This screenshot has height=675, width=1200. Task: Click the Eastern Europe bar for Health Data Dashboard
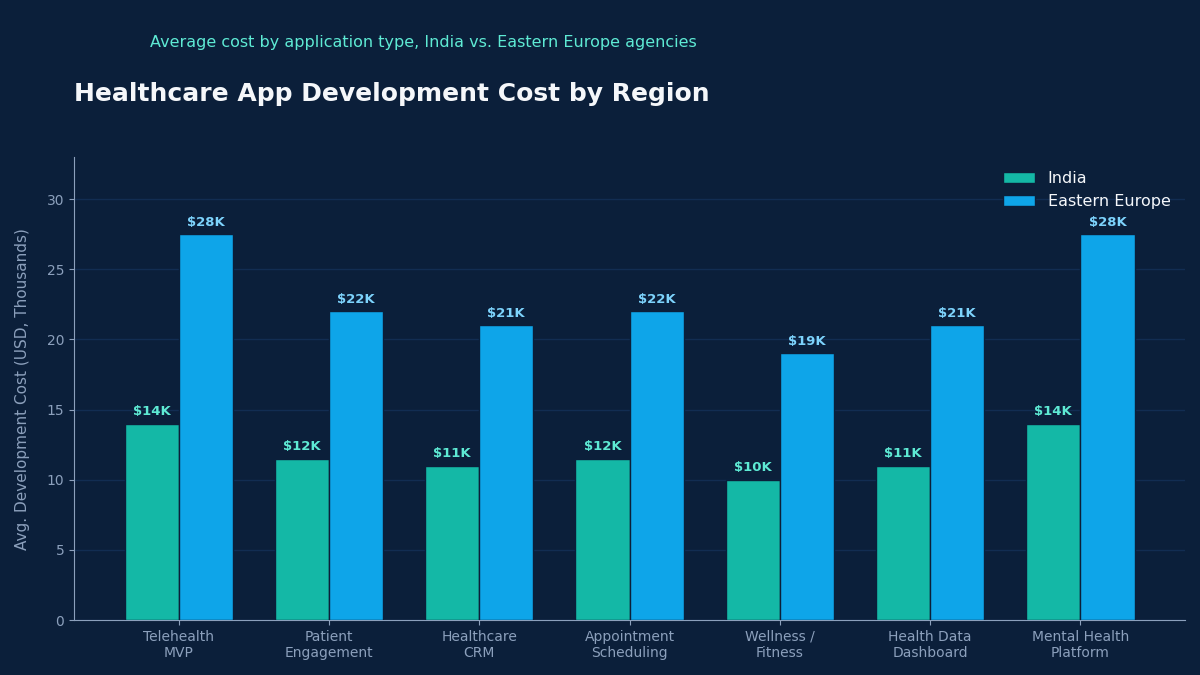[x=957, y=473]
